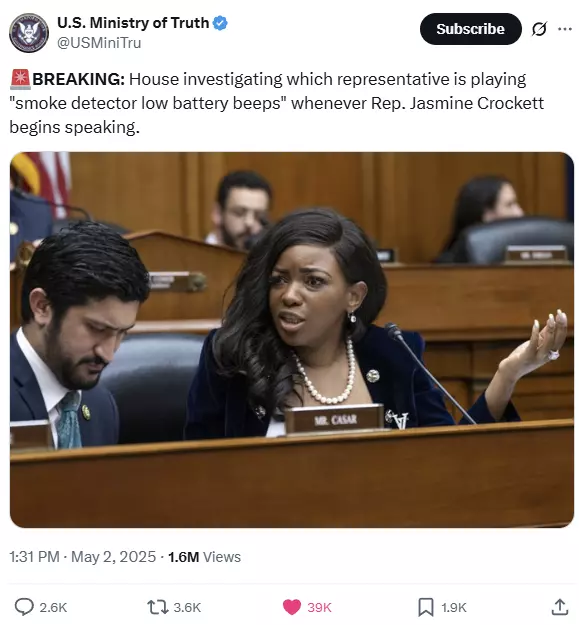Click the blue verified checkmark badge
The width and height of the screenshot is (579, 625).
pyautogui.click(x=220, y=23)
